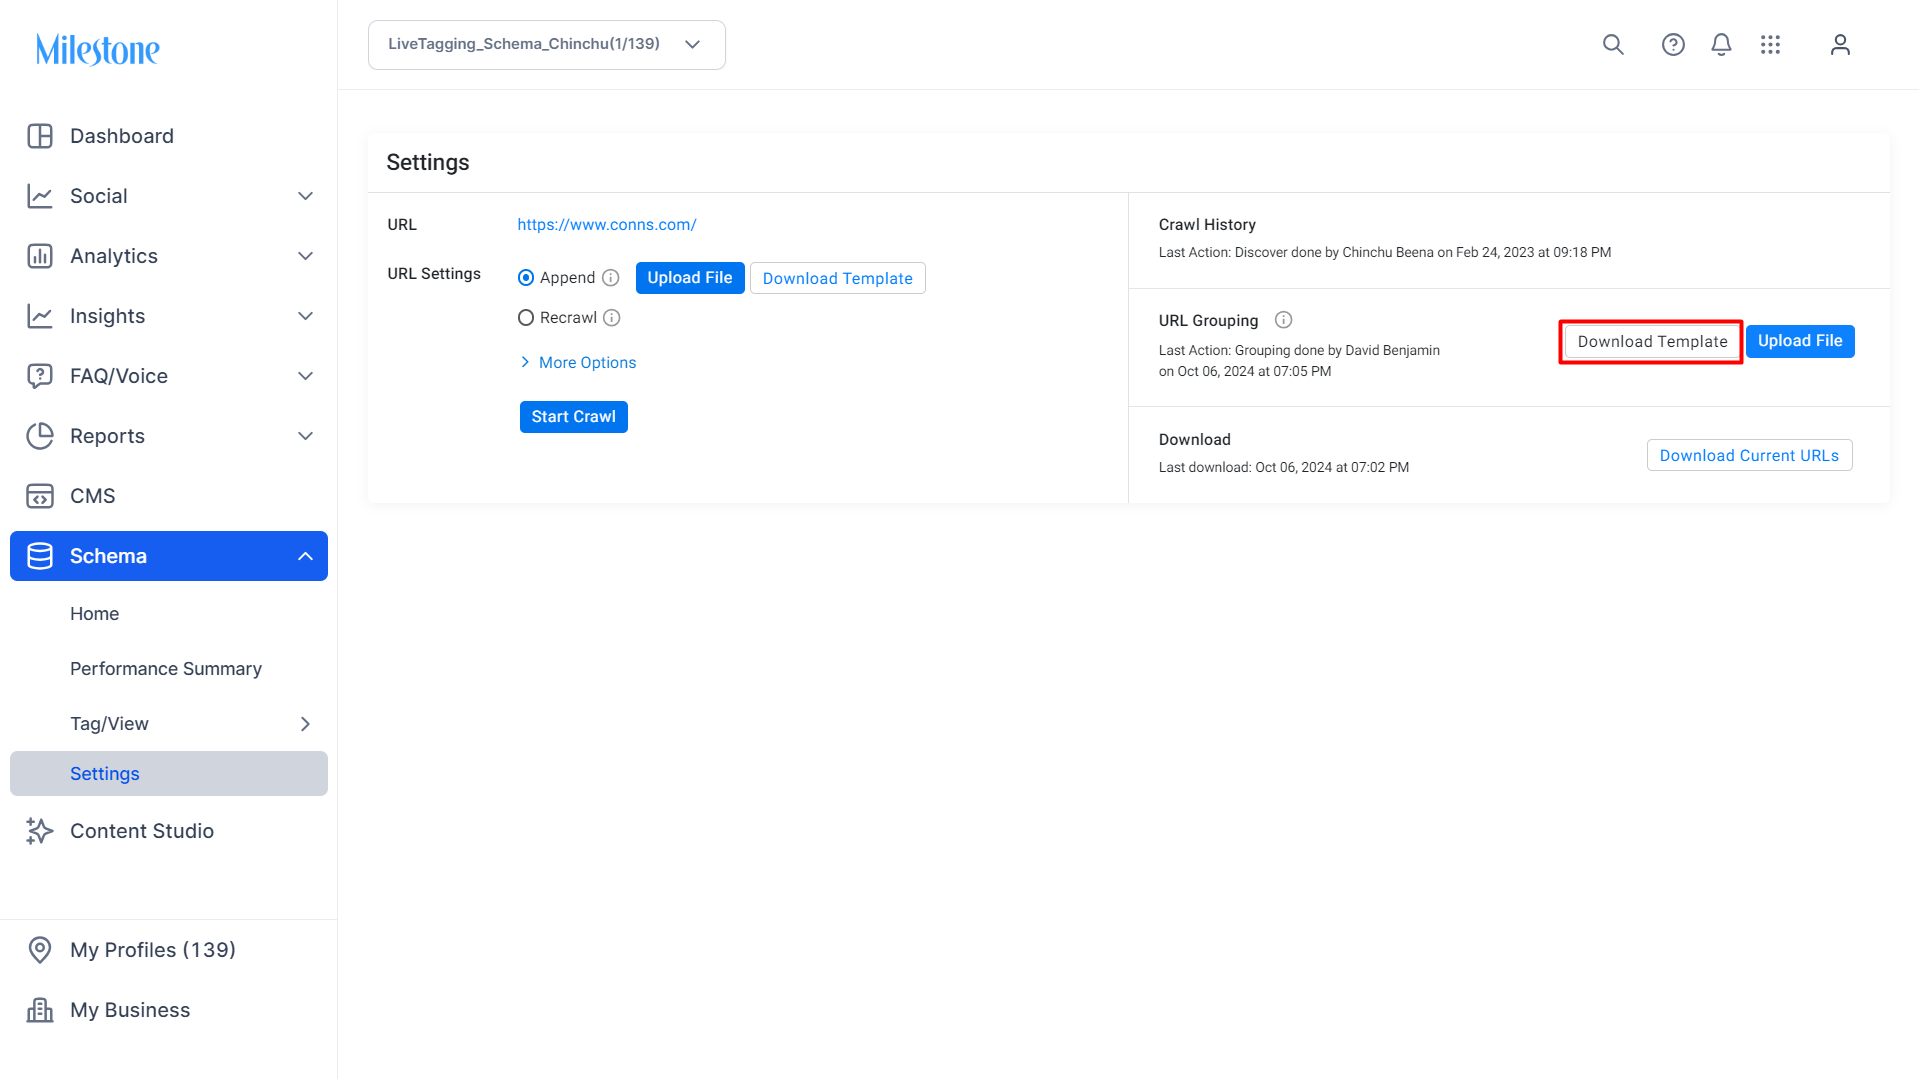1919x1079 pixels.
Task: Click Upload File for URL Grouping
Action: (1800, 341)
